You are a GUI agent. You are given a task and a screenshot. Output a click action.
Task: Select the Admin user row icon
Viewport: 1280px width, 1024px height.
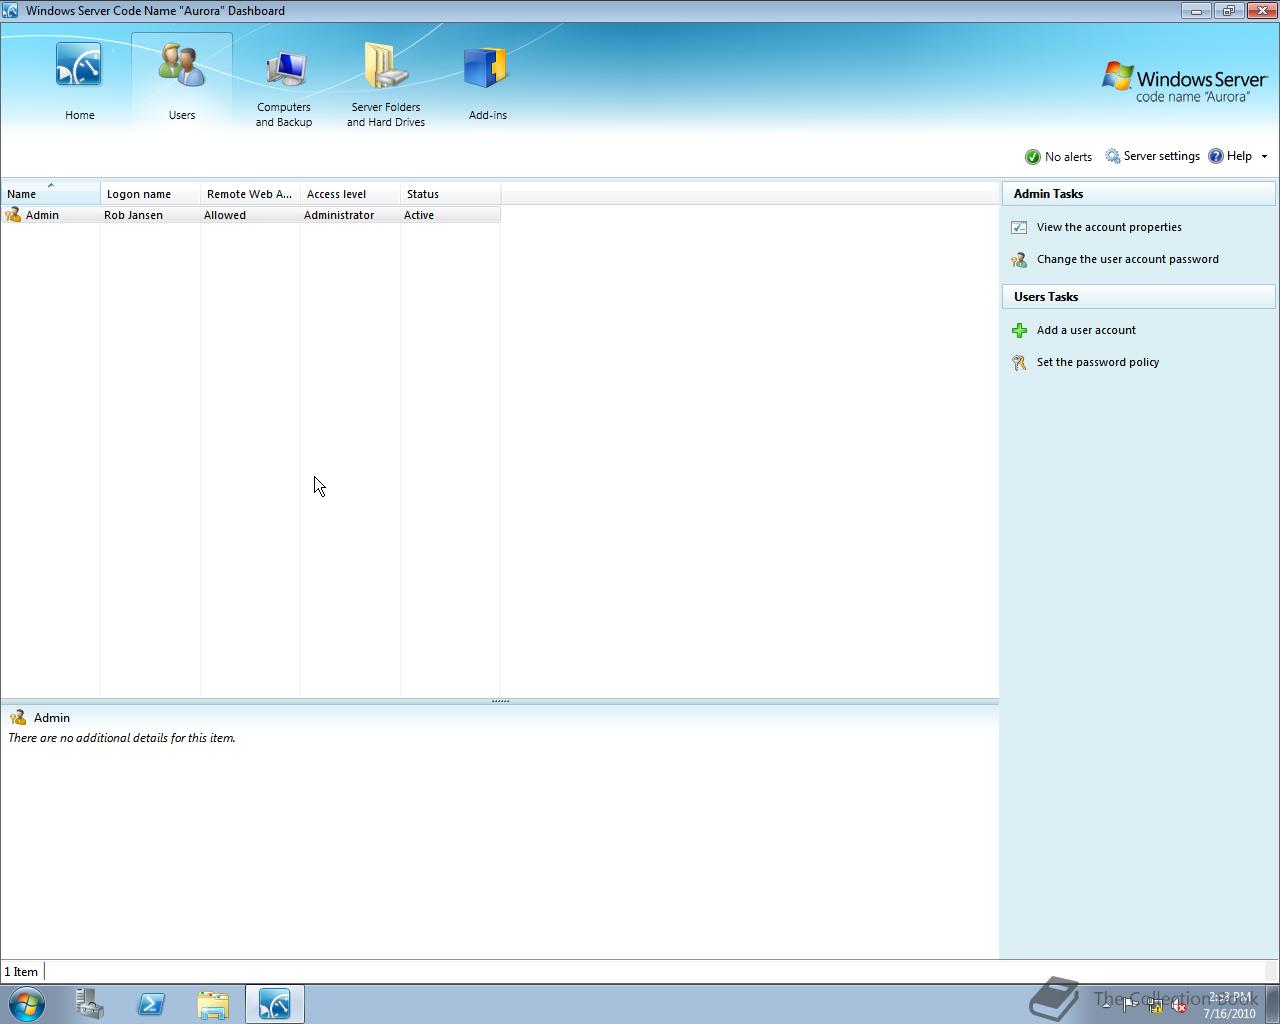click(x=13, y=215)
